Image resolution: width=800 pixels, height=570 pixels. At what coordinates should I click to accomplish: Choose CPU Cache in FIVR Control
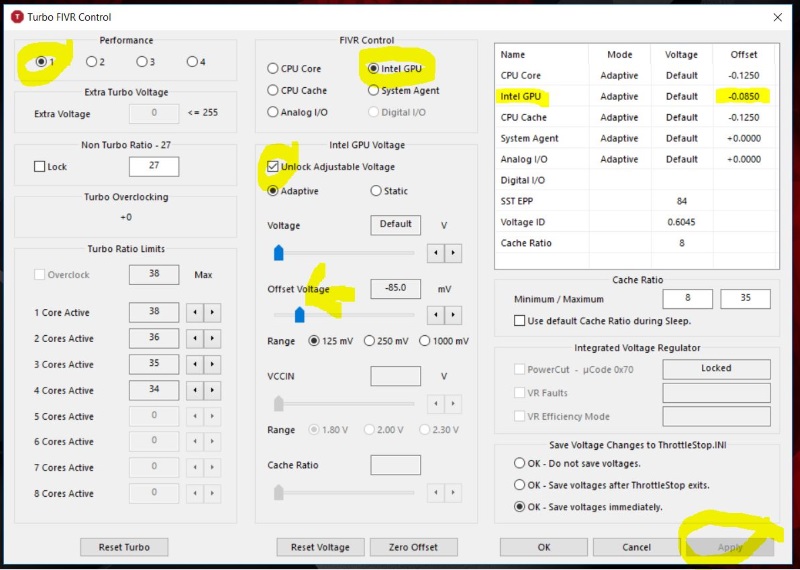[272, 90]
